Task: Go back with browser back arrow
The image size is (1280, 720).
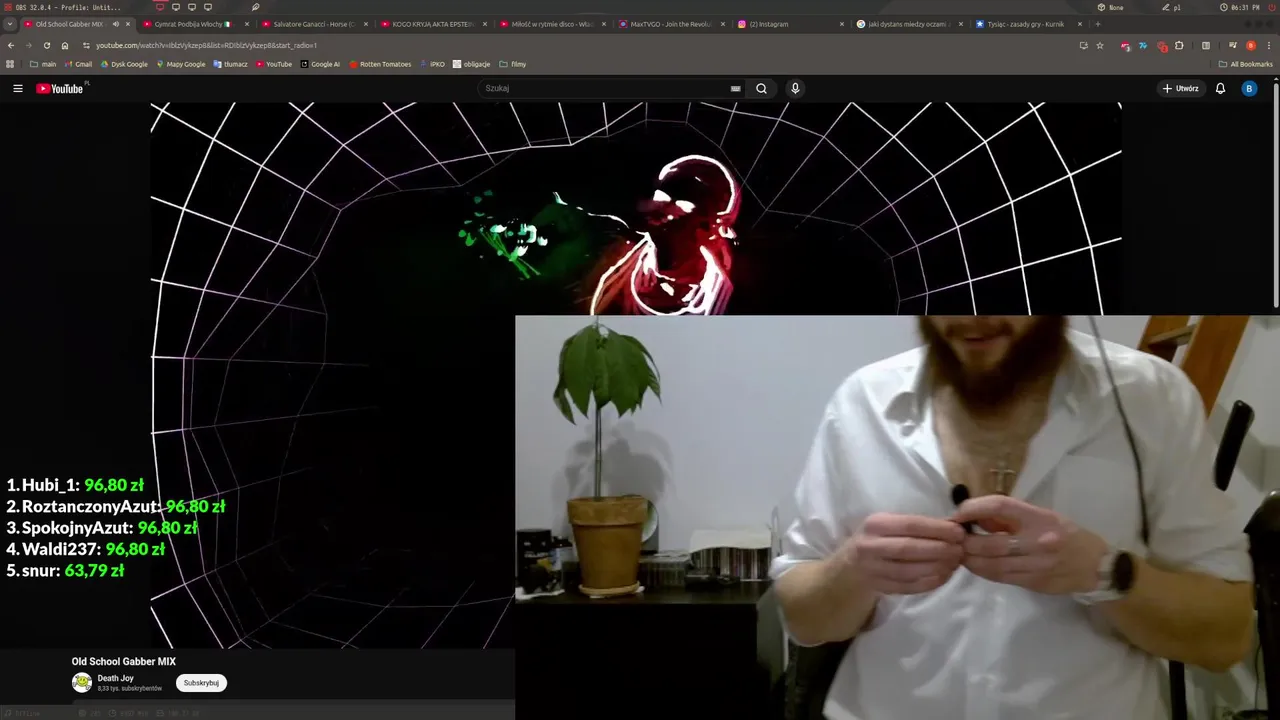Action: 11,45
